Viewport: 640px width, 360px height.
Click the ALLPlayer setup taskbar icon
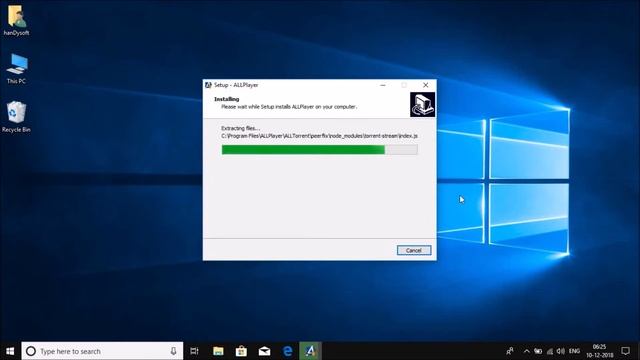[x=311, y=351]
